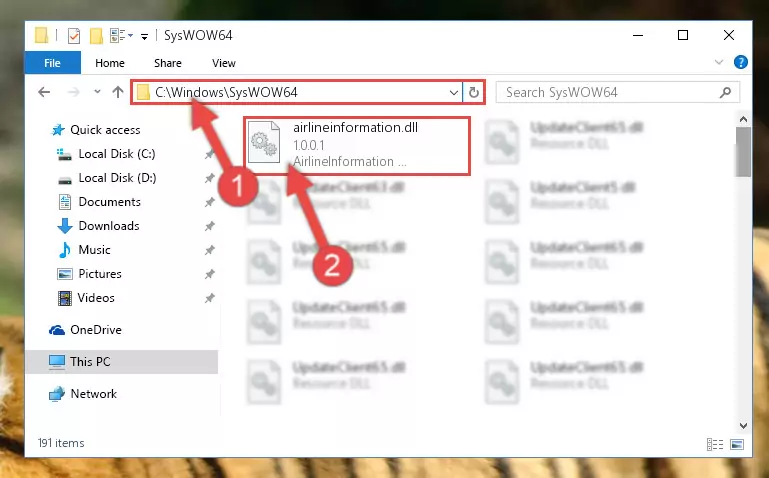Click the pin icon next to Music

[x=209, y=250]
